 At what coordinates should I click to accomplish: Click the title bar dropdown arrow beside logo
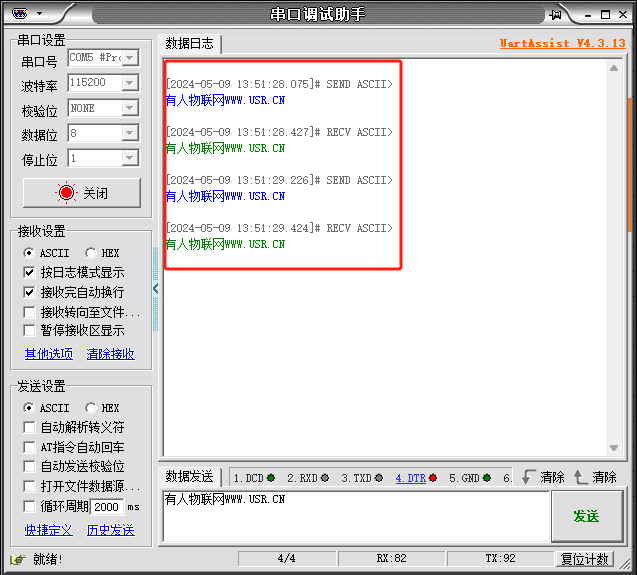coord(39,13)
